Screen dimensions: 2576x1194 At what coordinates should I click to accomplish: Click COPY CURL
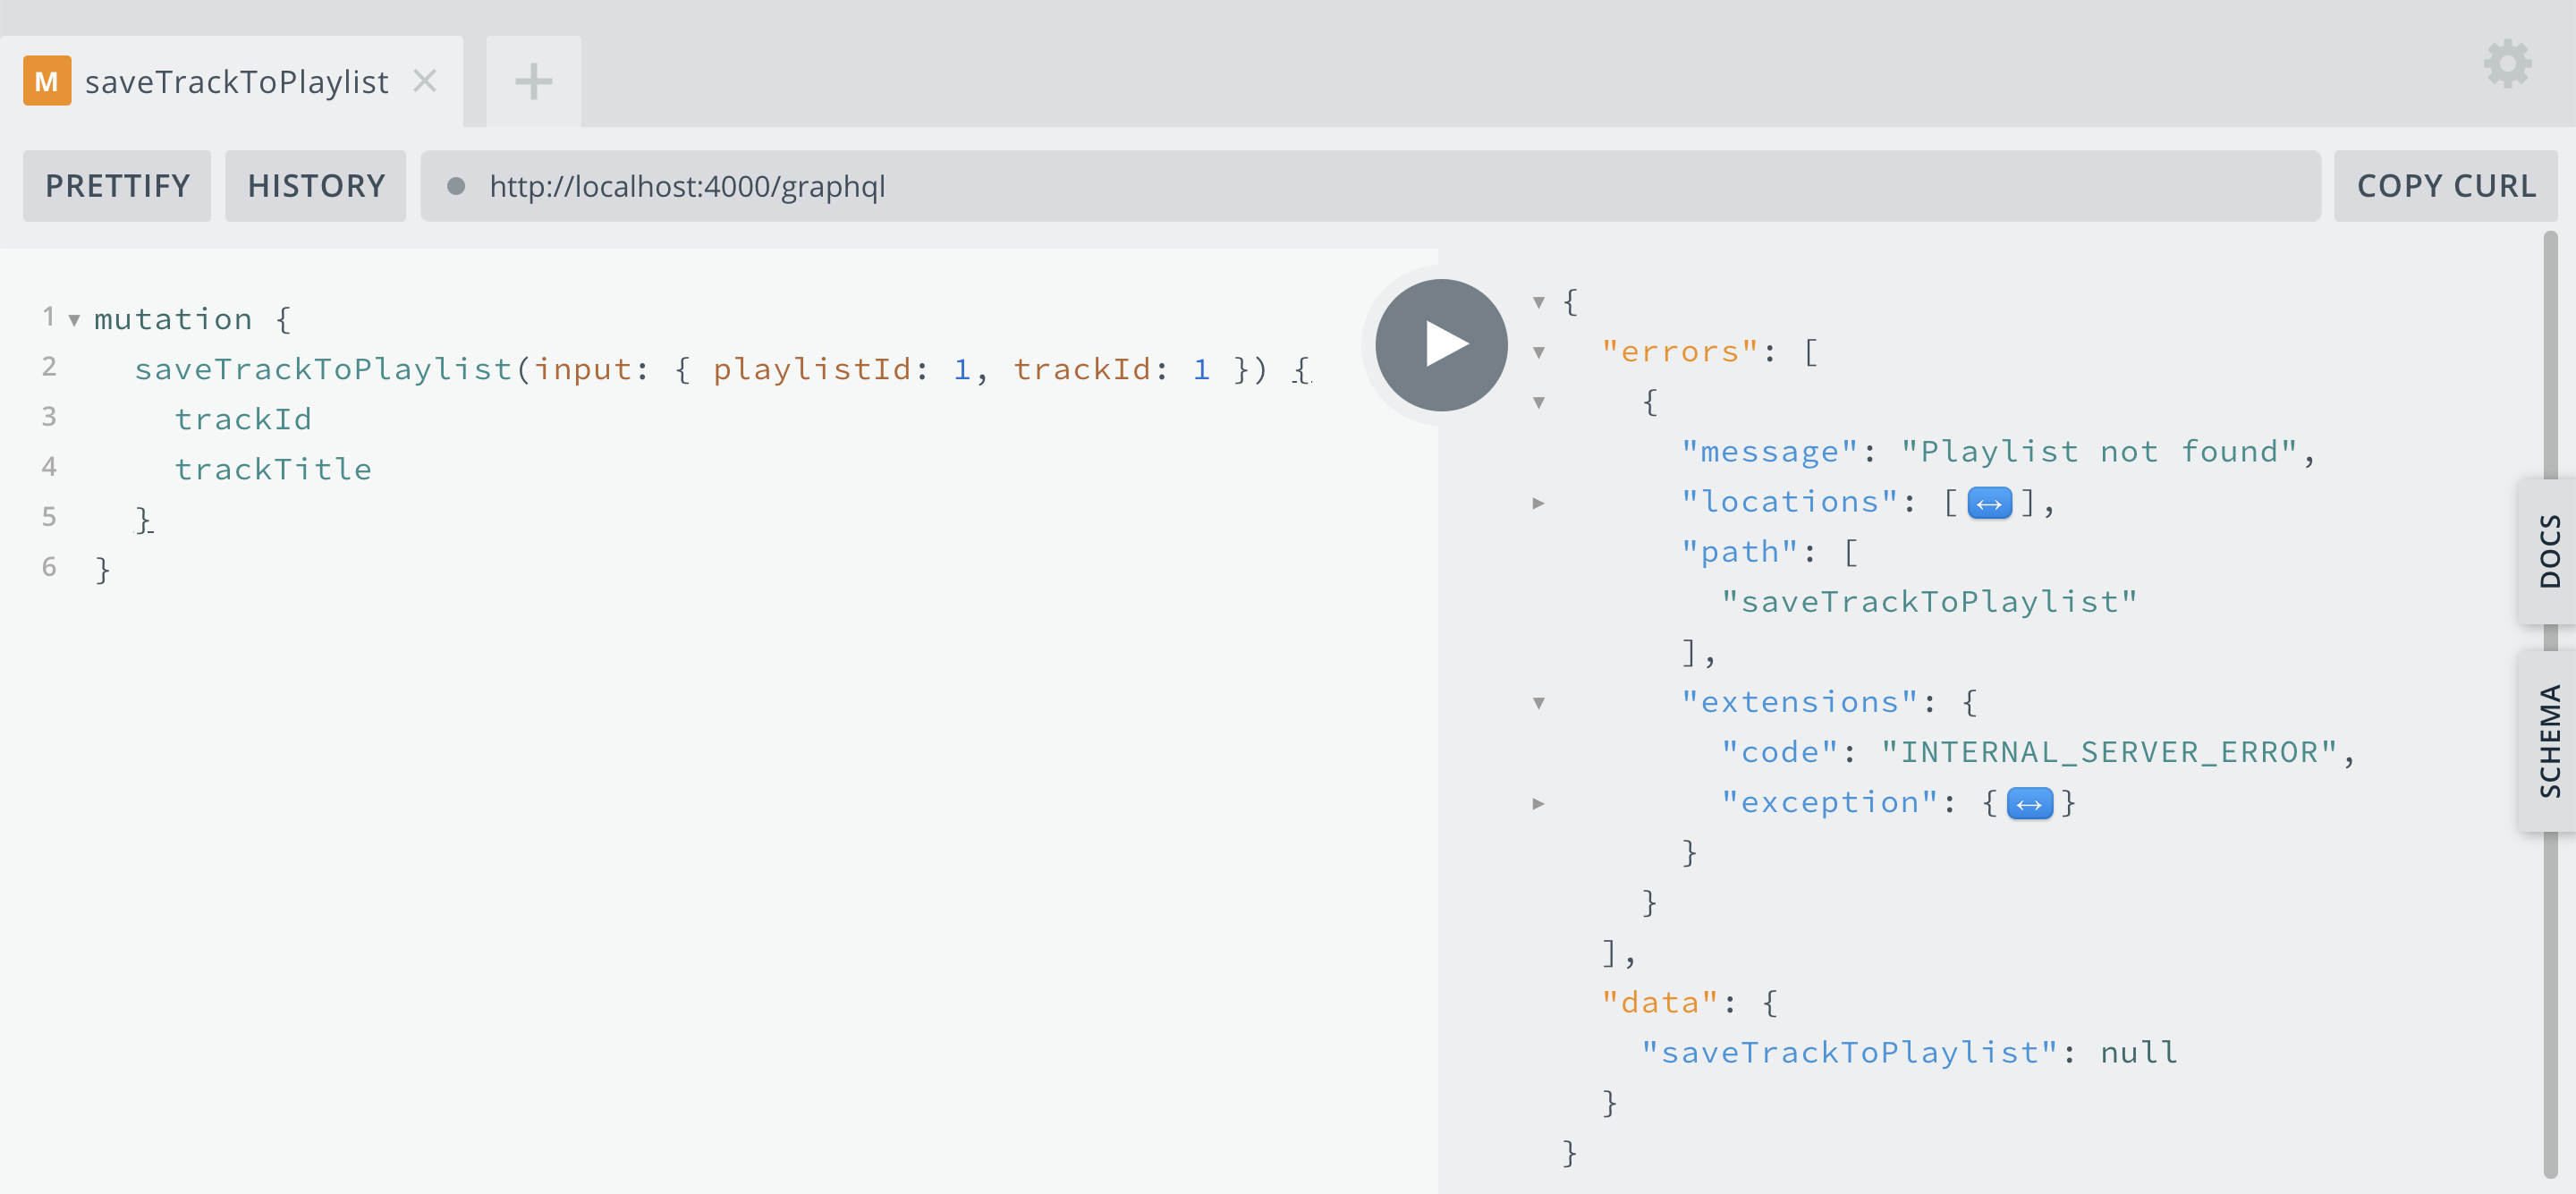click(2446, 185)
